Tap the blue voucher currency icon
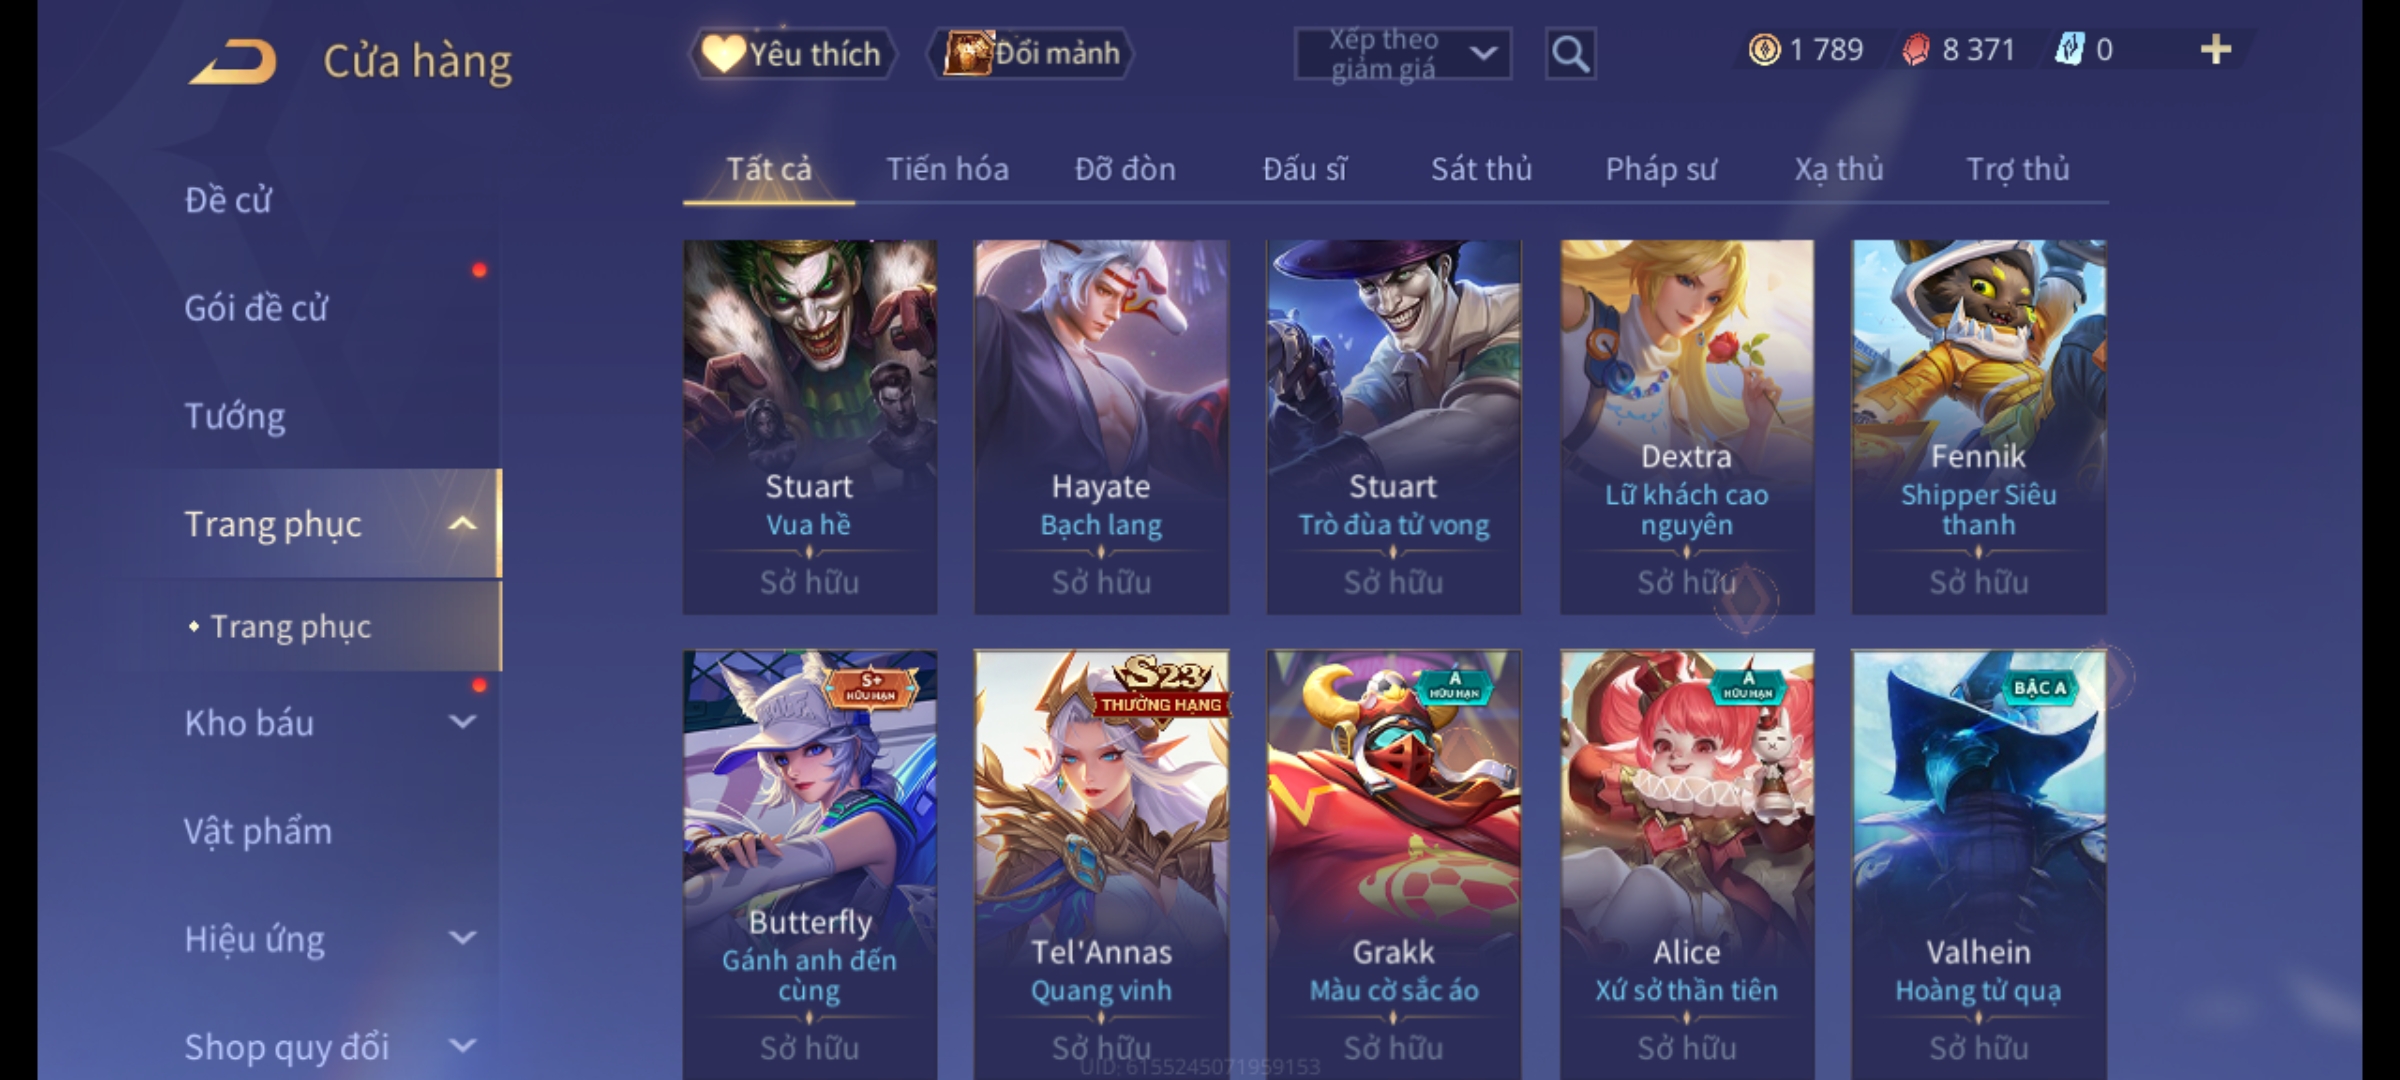Viewport: 2400px width, 1080px height. [x=2069, y=50]
